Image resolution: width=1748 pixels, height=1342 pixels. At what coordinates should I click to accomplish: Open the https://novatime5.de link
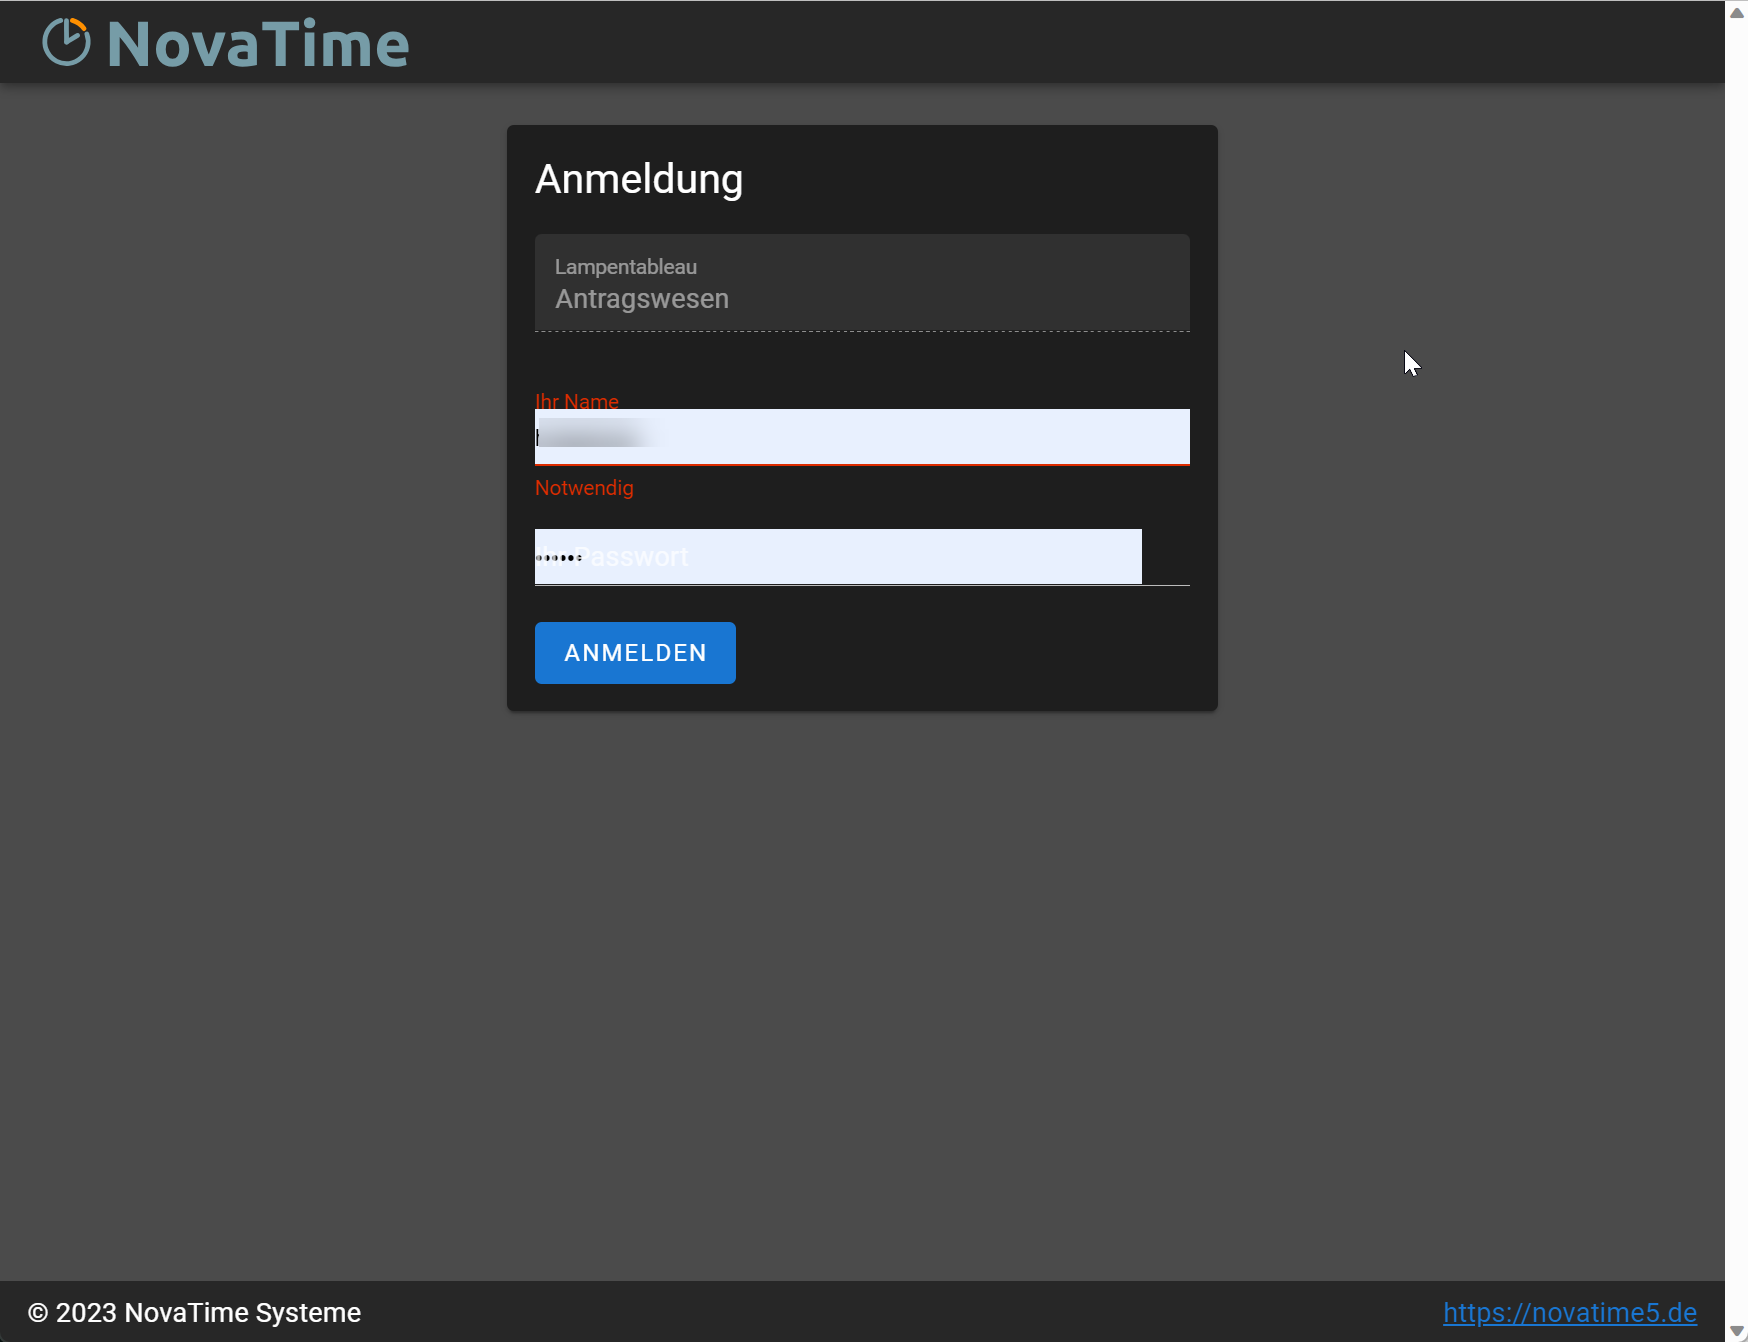1569,1312
